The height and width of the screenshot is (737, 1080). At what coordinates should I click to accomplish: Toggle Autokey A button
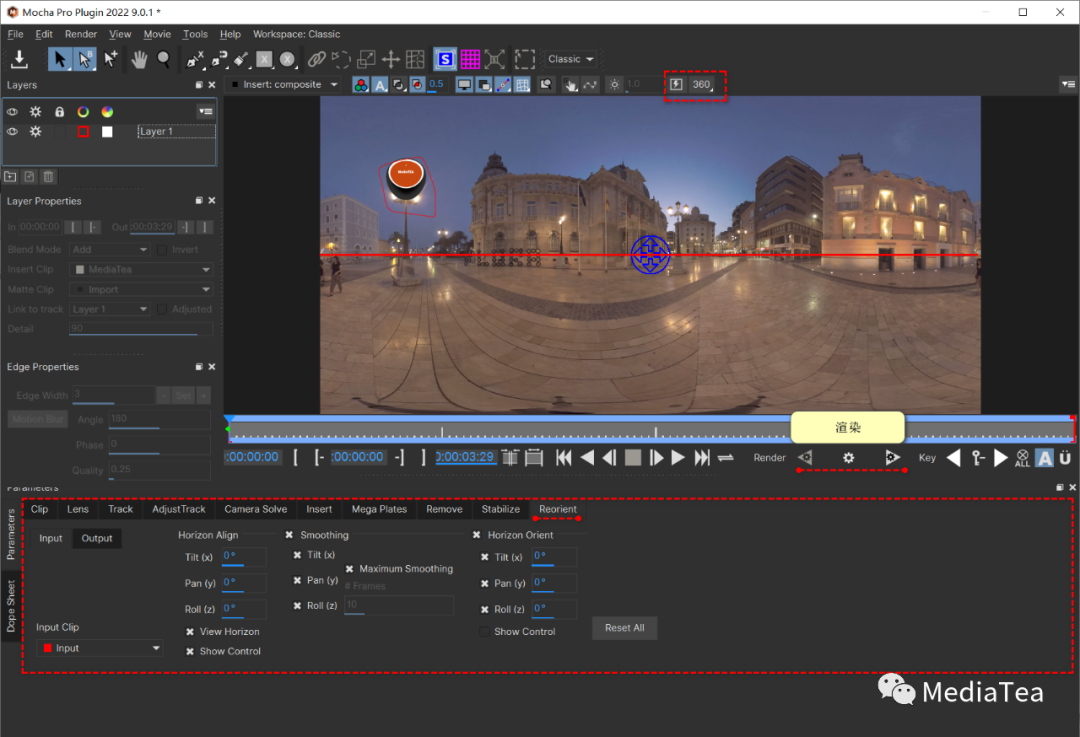coord(1045,458)
